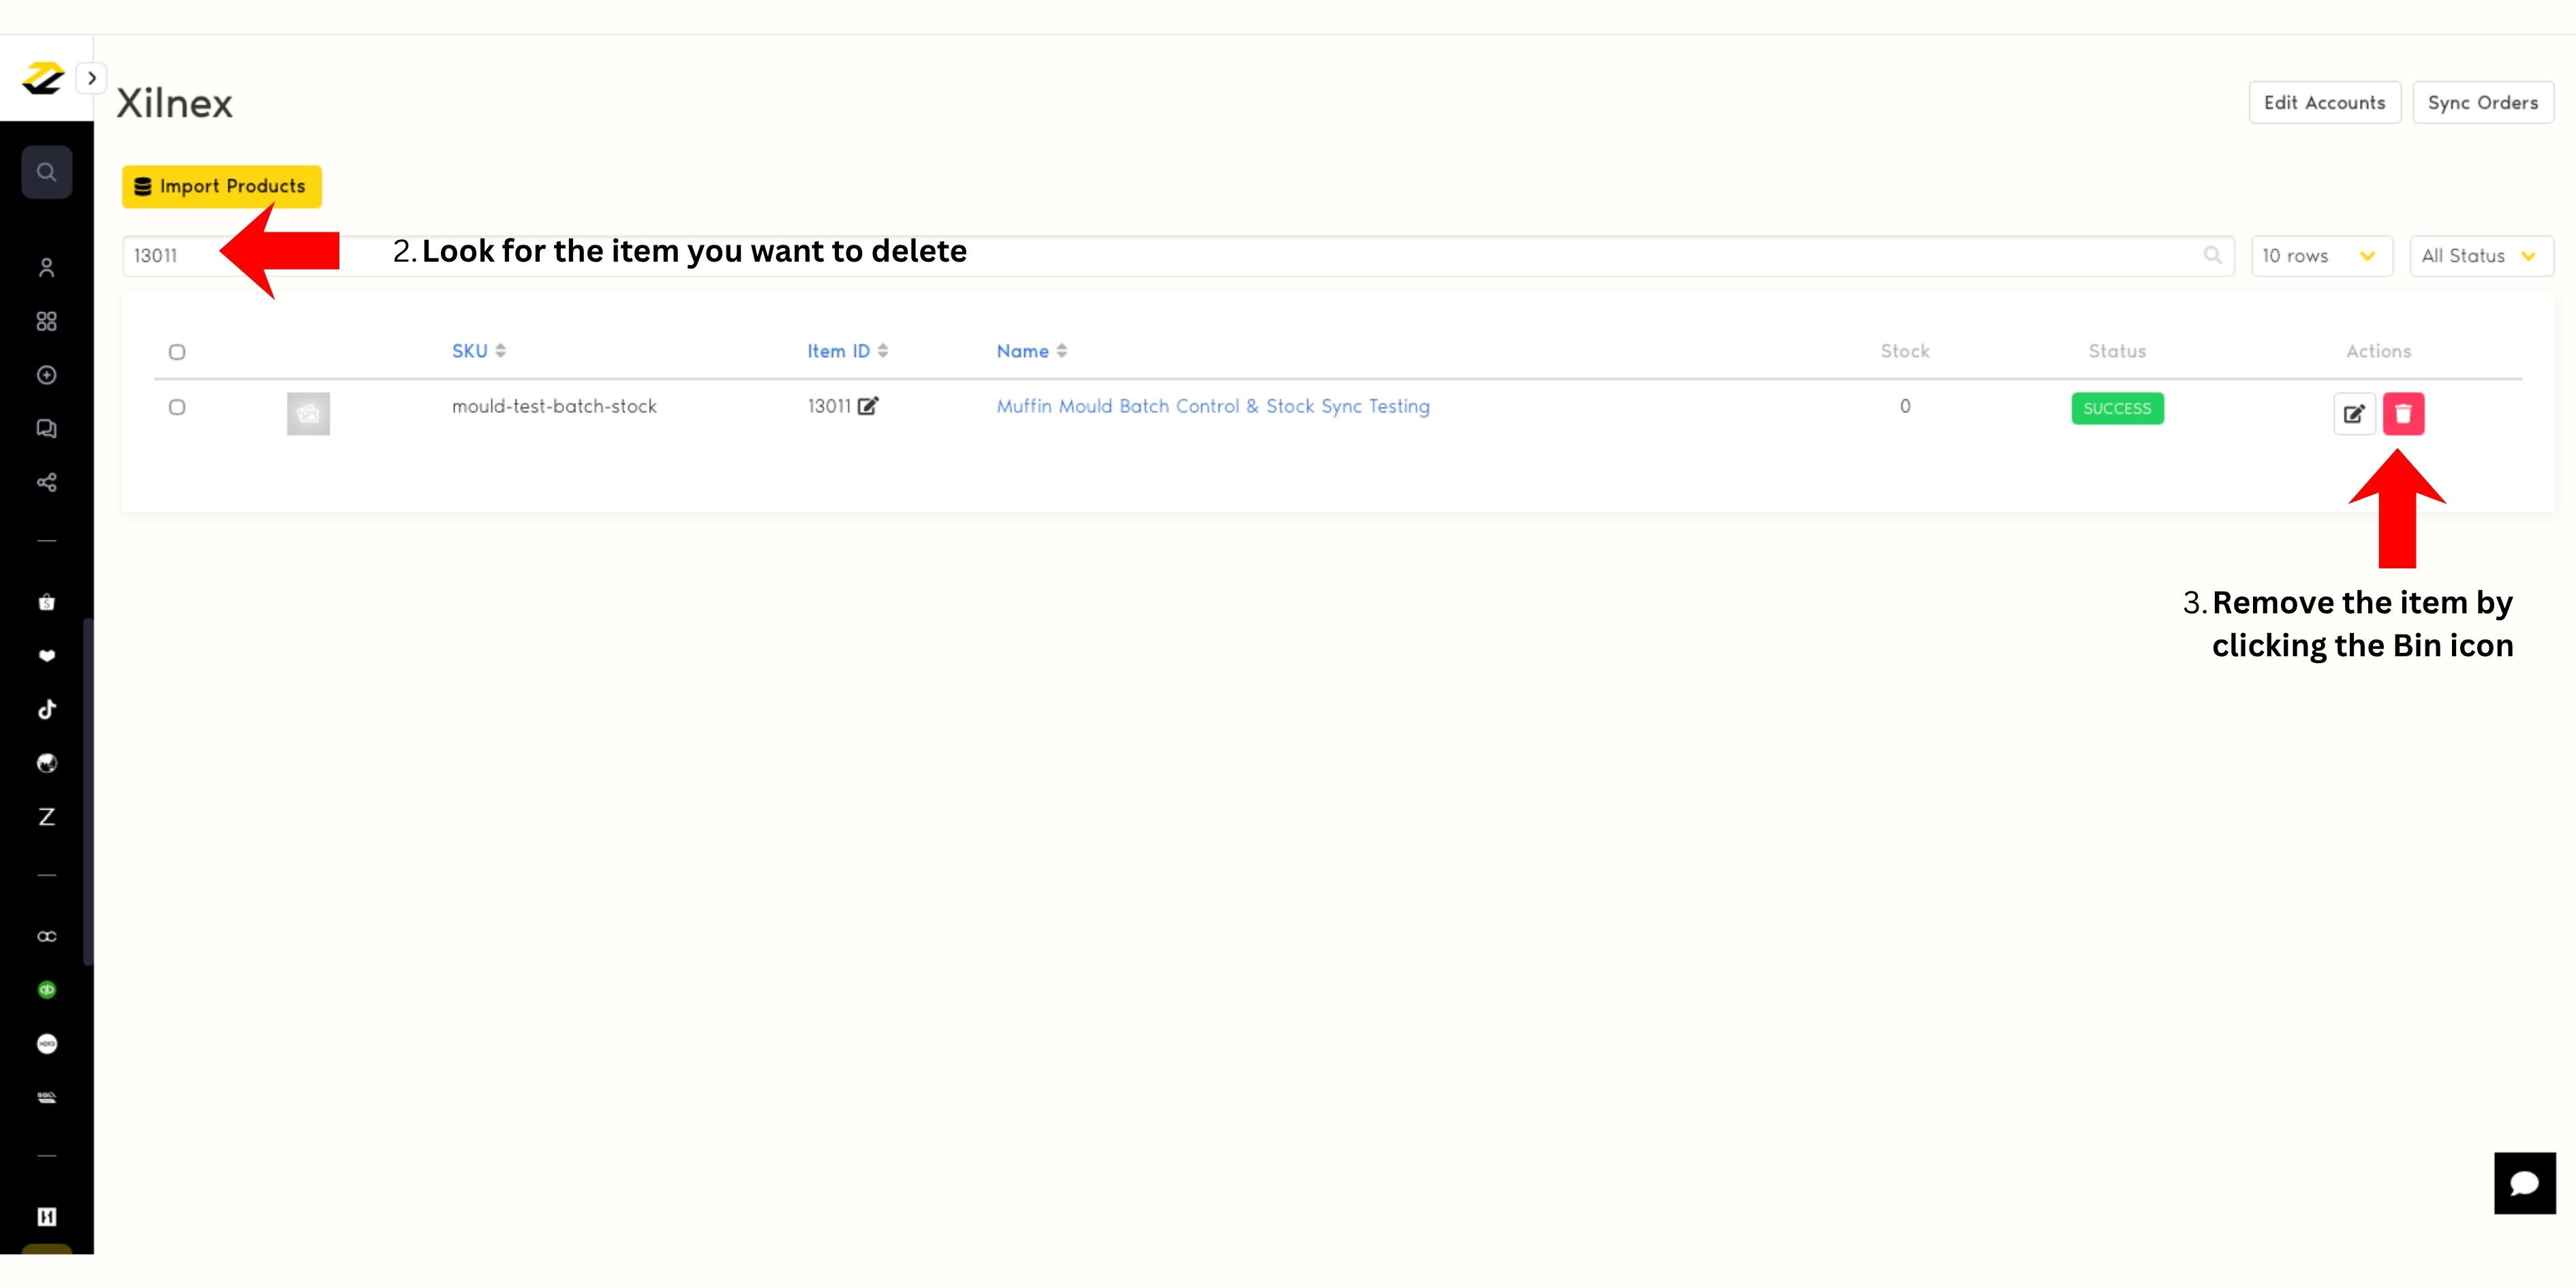2576x1288 pixels.
Task: Tick the select-all header checkbox
Action: tap(177, 352)
